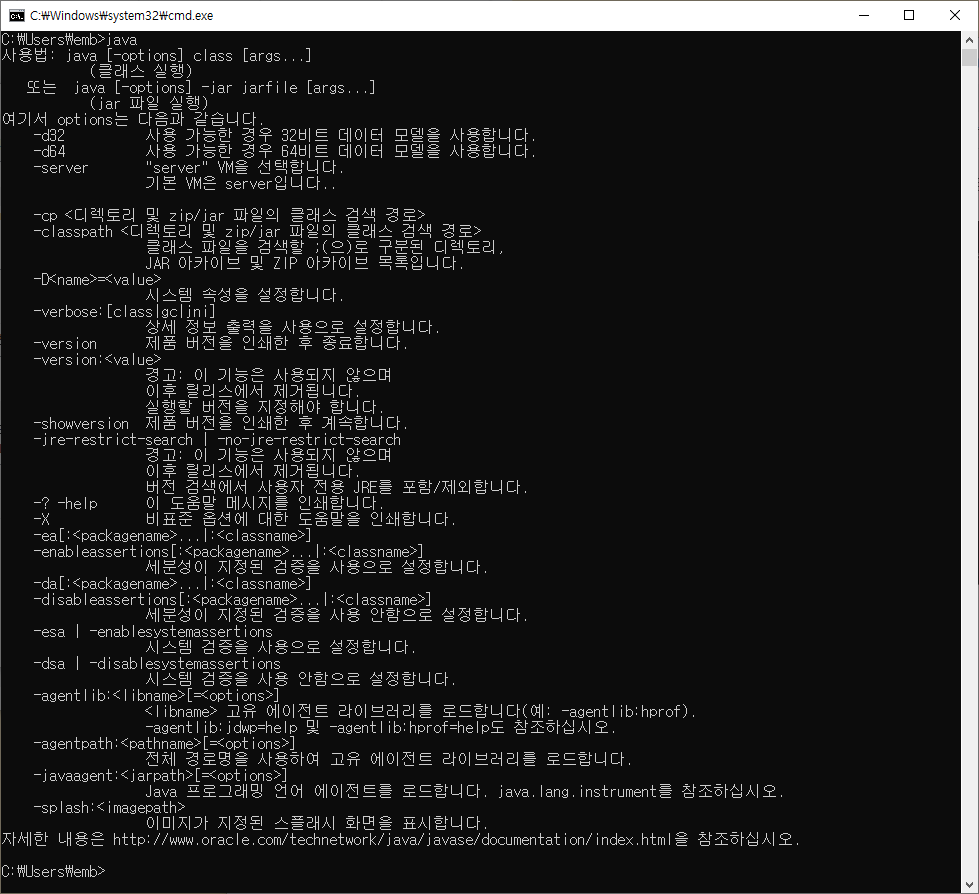Click the '-verbose:[class|gc|jni]' option
Image resolution: width=979 pixels, height=894 pixels.
point(125,312)
